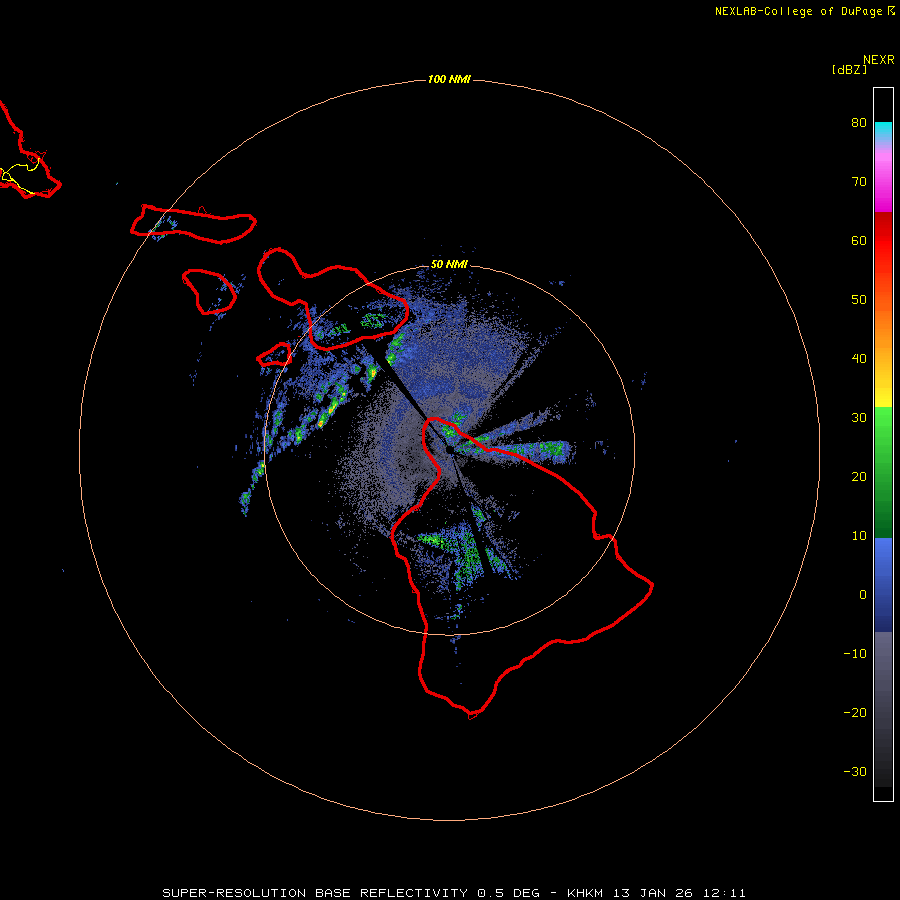The height and width of the screenshot is (900, 900).
Task: Click the 60 value on the dBZ scale
Action: coord(859,241)
